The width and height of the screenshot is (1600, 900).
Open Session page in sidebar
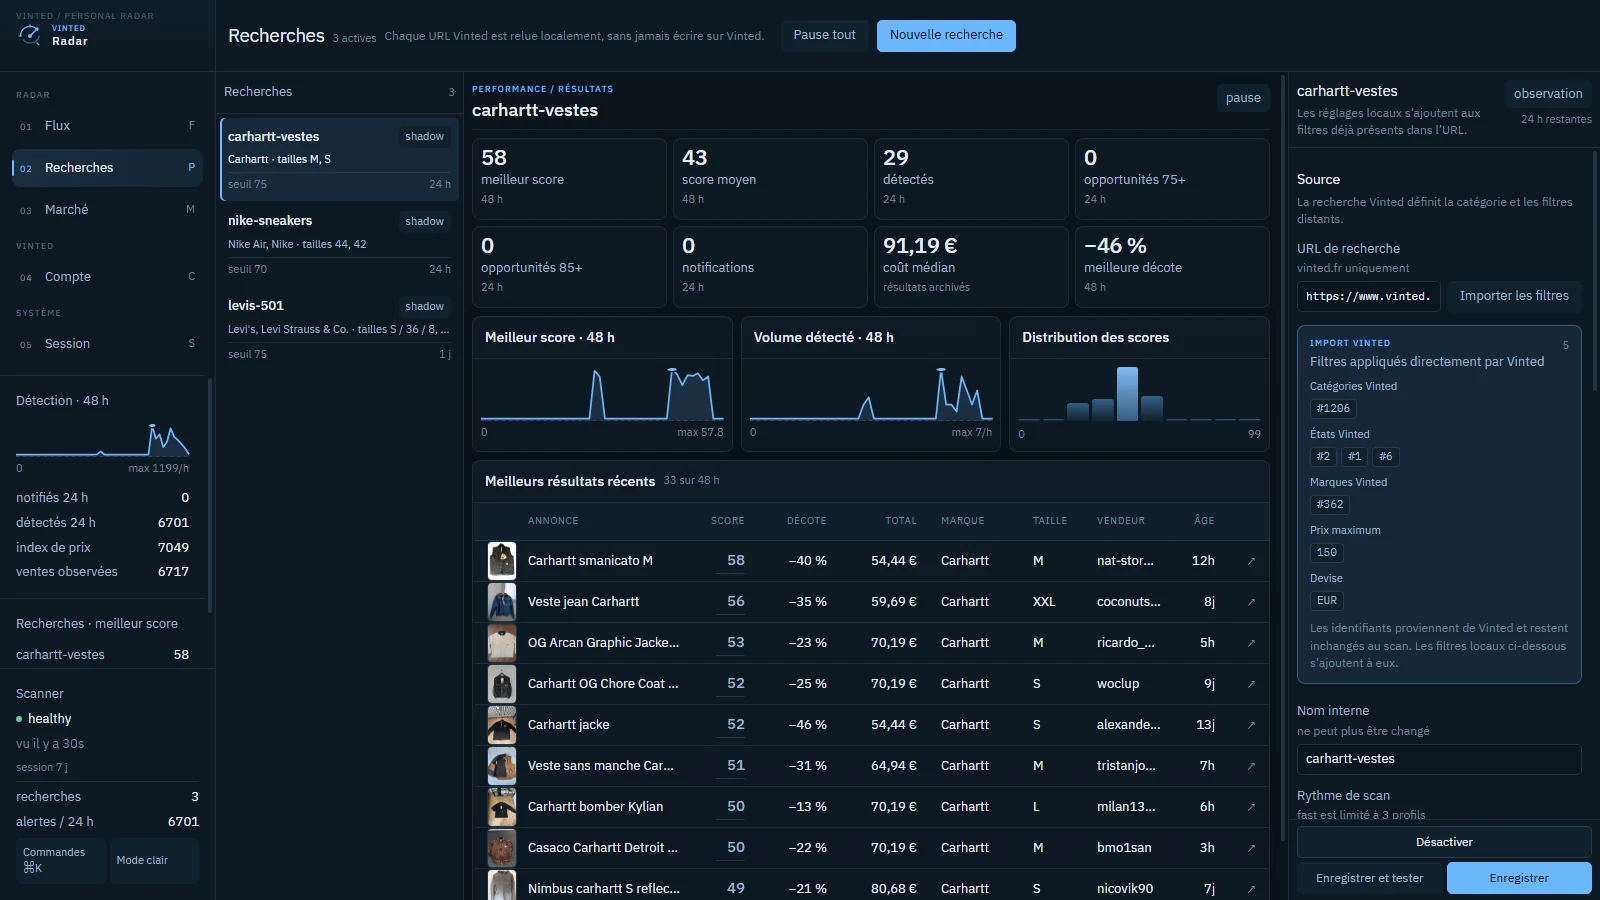coord(107,344)
